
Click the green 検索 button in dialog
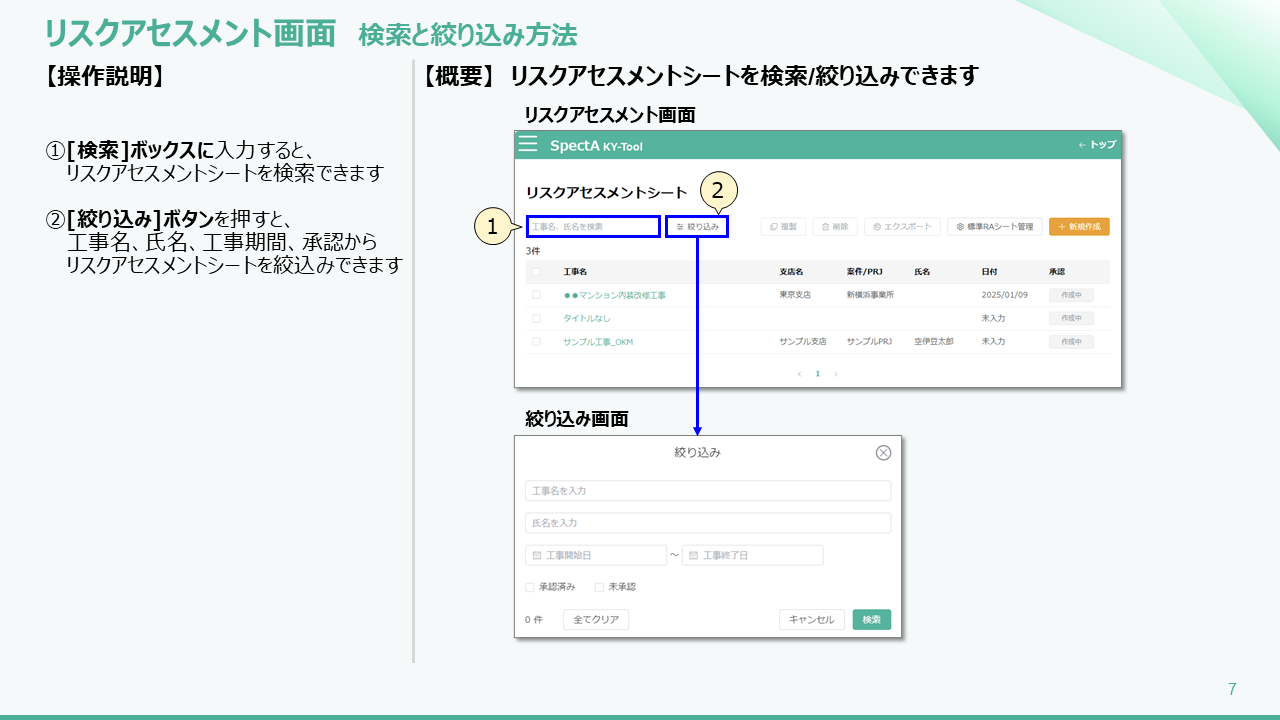tap(871, 620)
